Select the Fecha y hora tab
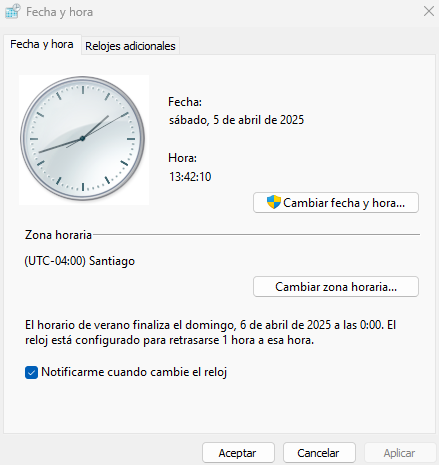The height and width of the screenshot is (465, 439). 42,44
